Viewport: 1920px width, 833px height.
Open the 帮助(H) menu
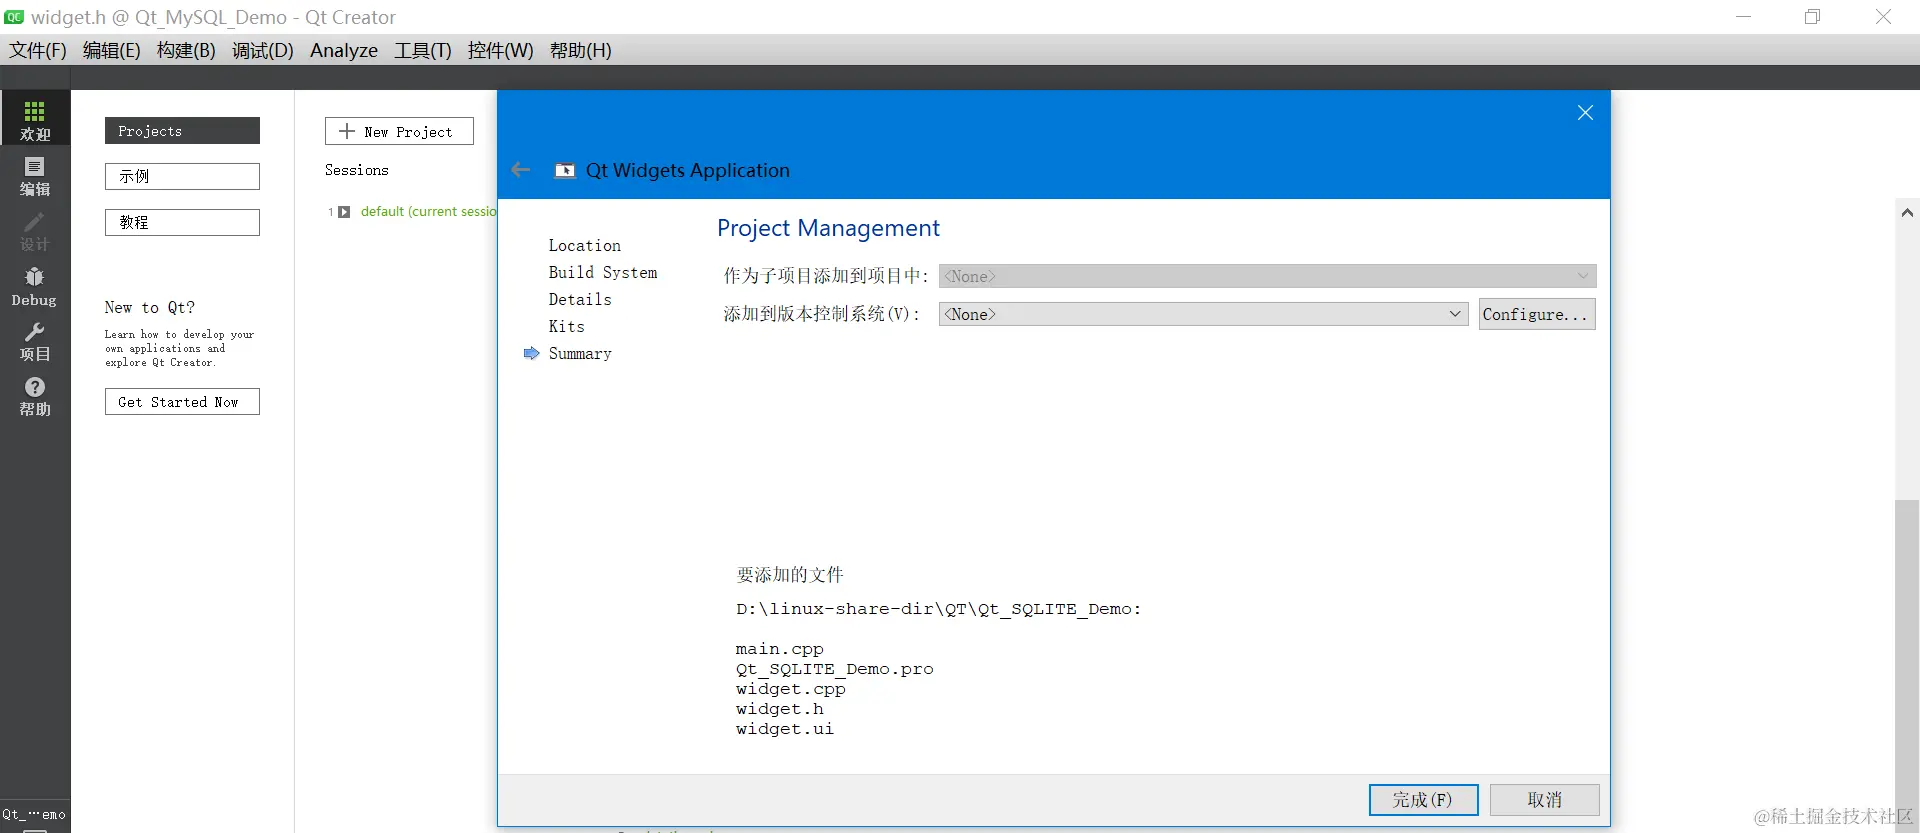[x=581, y=50]
